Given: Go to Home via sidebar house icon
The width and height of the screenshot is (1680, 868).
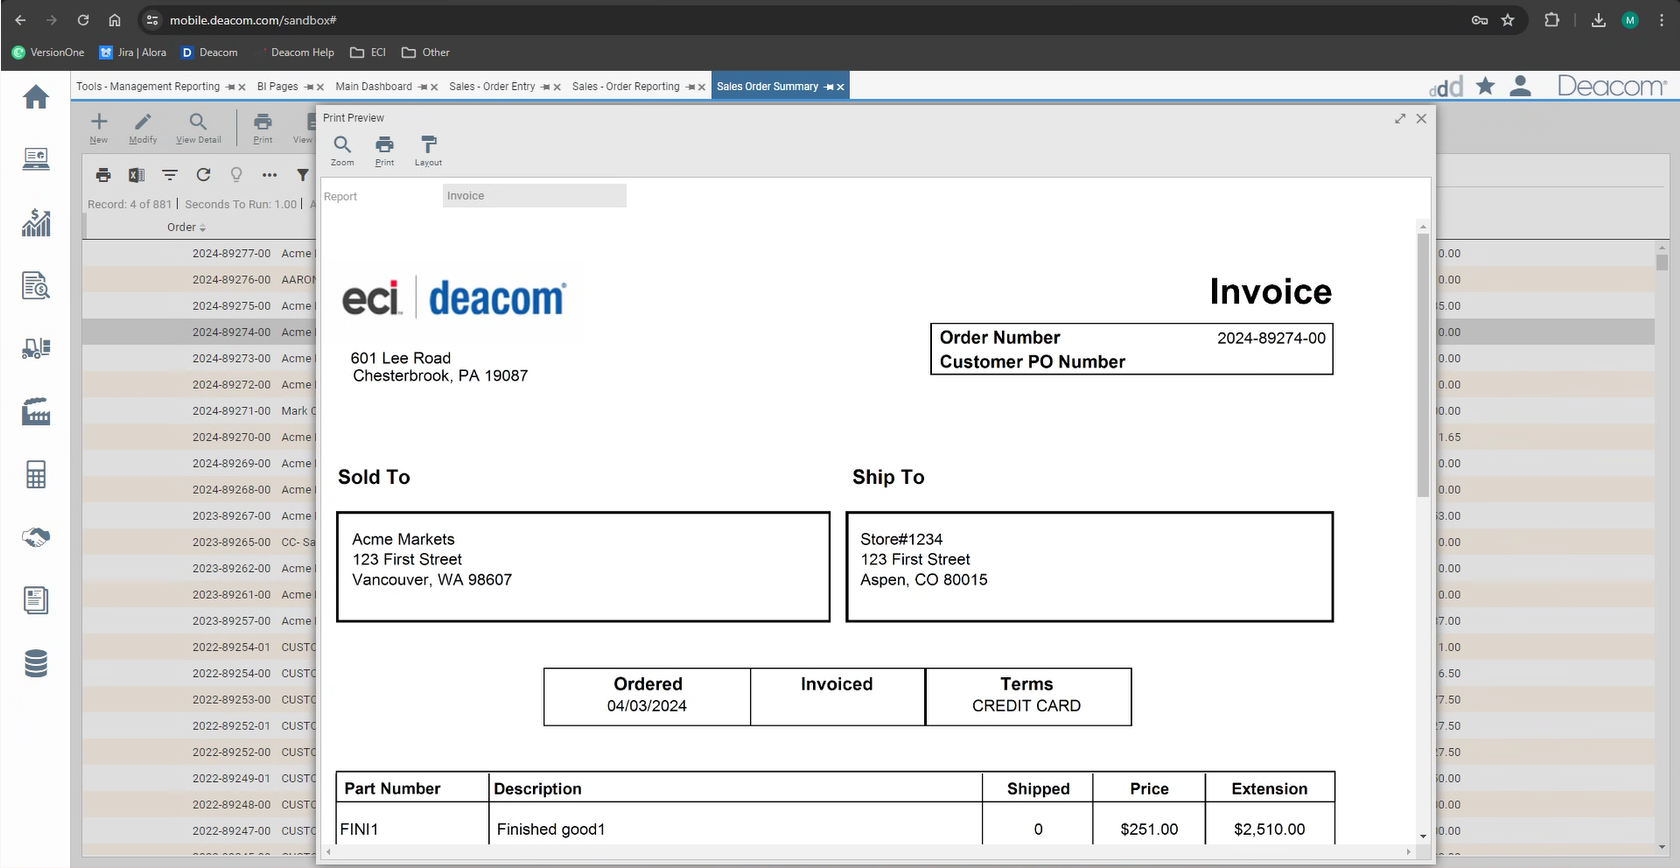Looking at the screenshot, I should [36, 97].
